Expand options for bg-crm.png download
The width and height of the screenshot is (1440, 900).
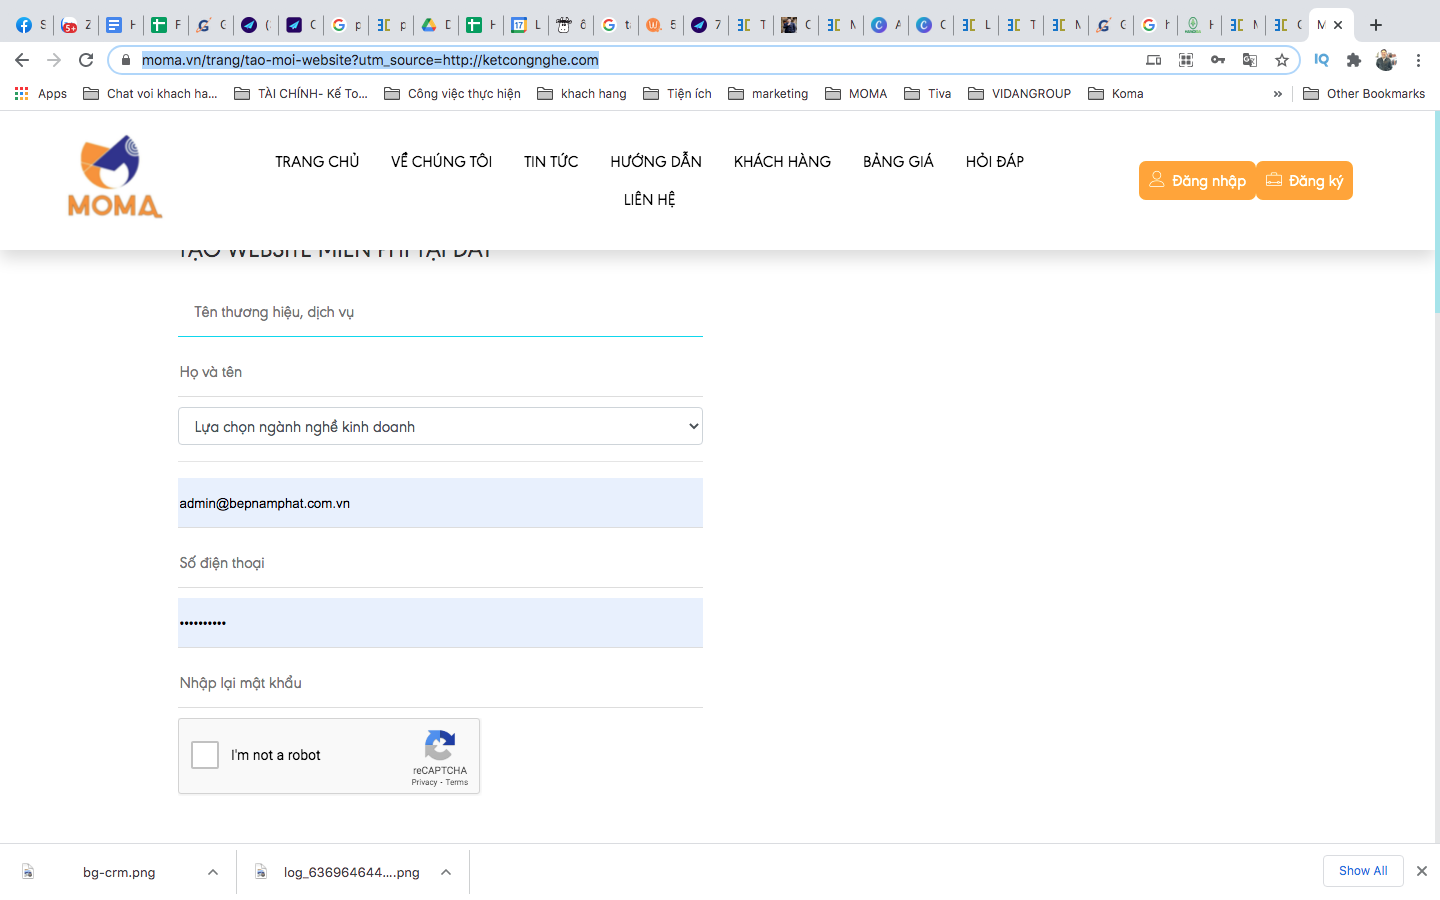point(213,872)
